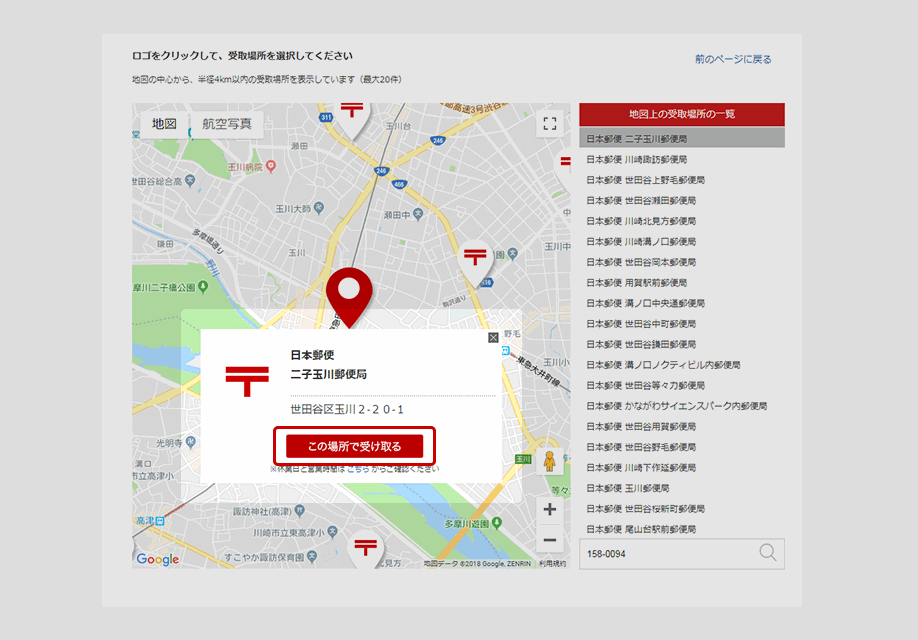This screenshot has height=640, width=918.
Task: Select the Street View pegman icon
Action: pyautogui.click(x=549, y=461)
